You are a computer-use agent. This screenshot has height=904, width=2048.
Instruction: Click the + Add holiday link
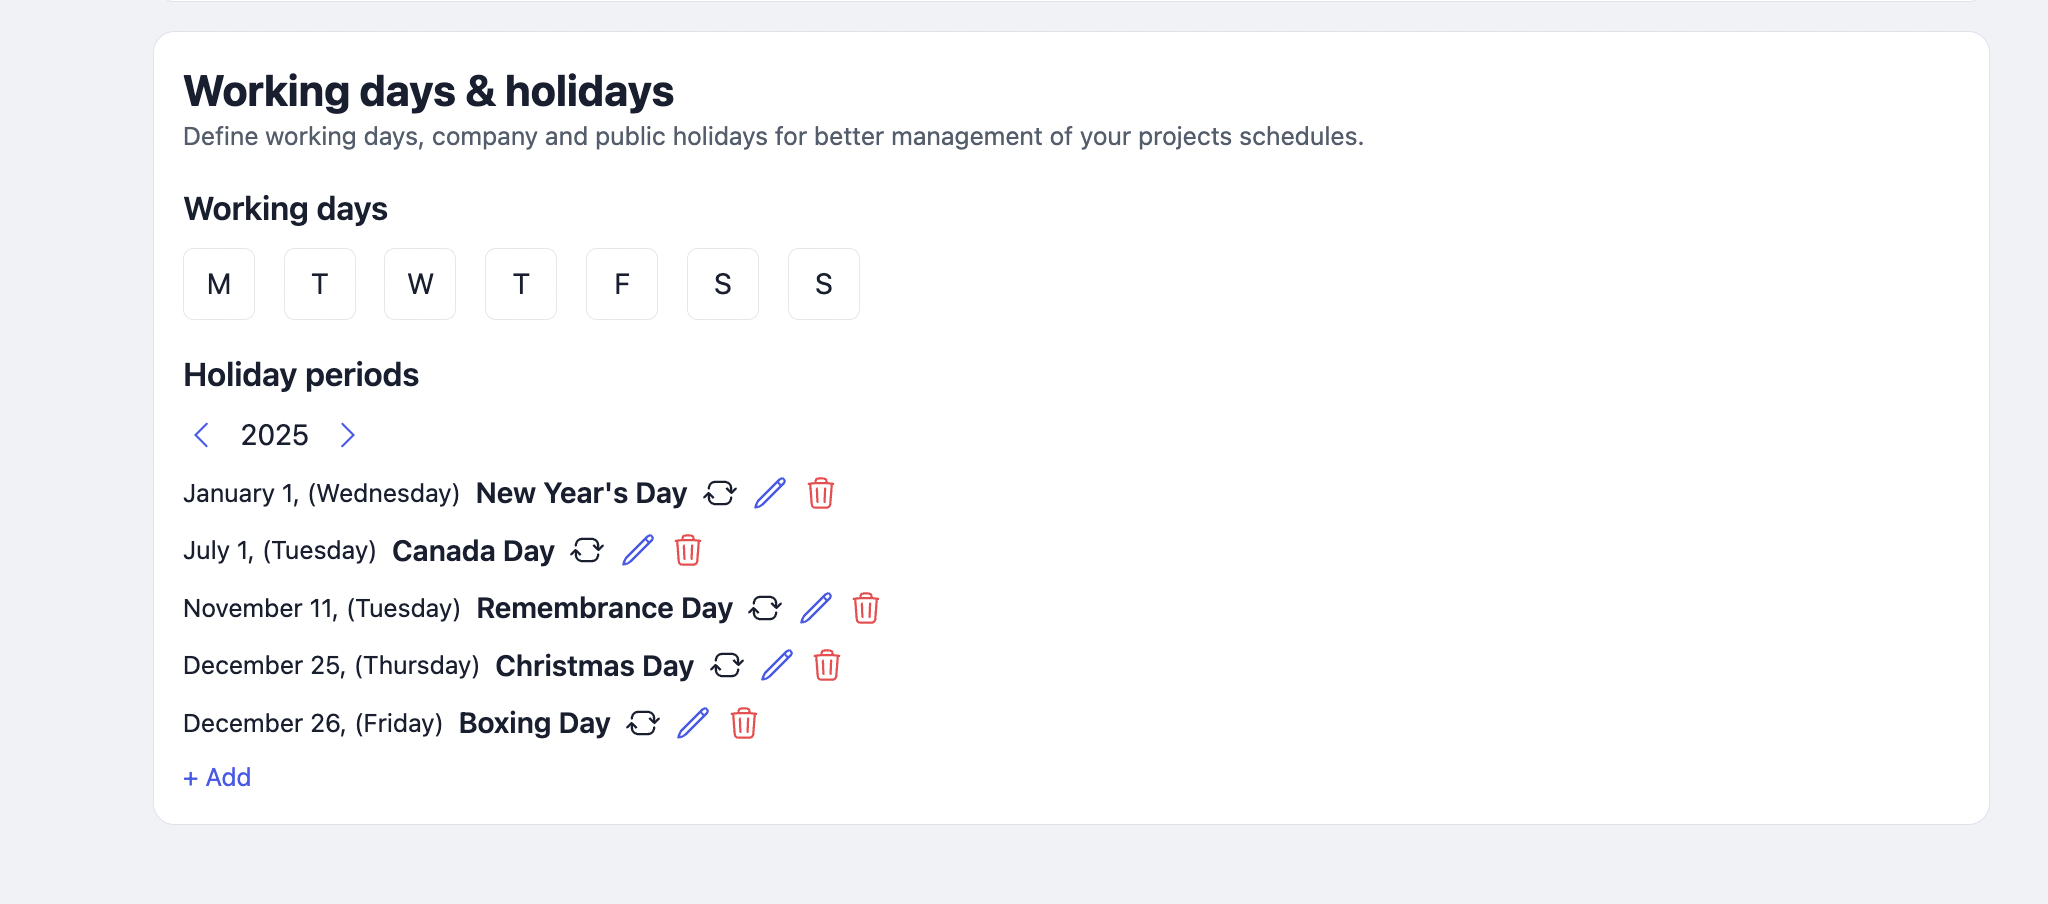click(217, 777)
